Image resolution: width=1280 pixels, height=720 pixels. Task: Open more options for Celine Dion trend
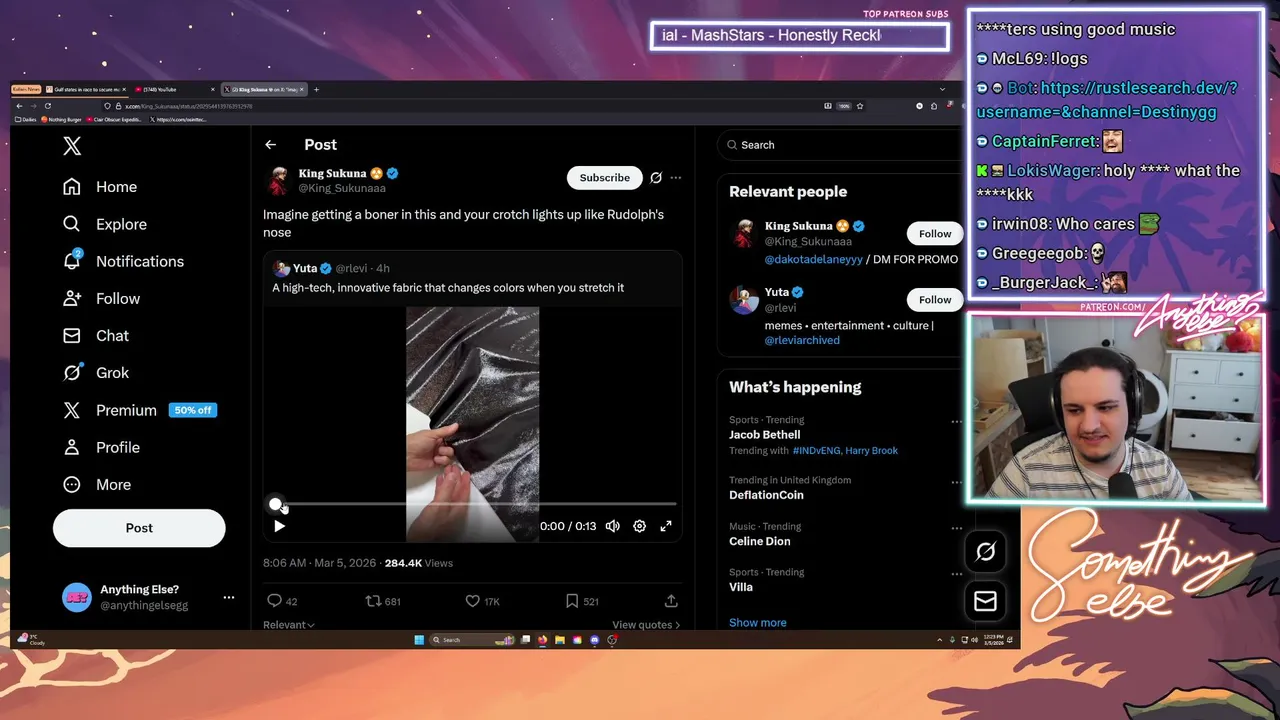pyautogui.click(x=956, y=528)
